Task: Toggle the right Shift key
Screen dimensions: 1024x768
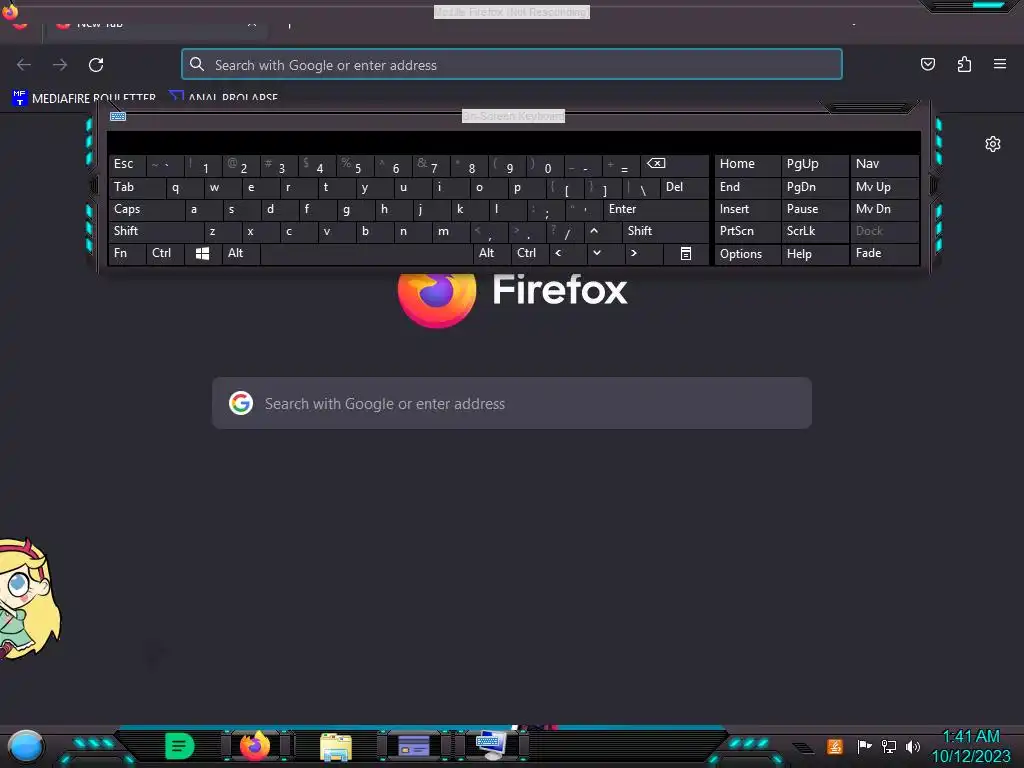Action: pos(665,231)
